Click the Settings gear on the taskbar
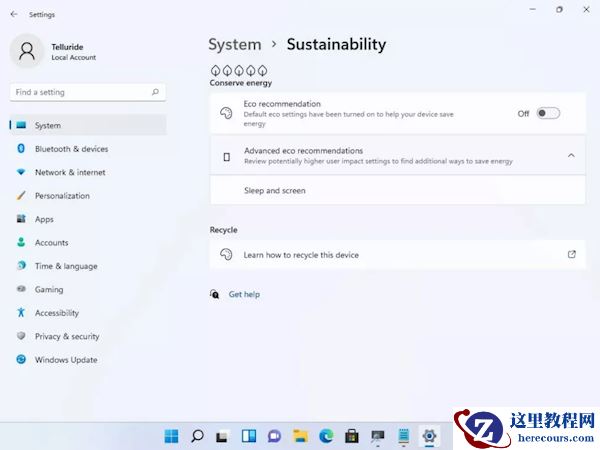 [x=429, y=436]
